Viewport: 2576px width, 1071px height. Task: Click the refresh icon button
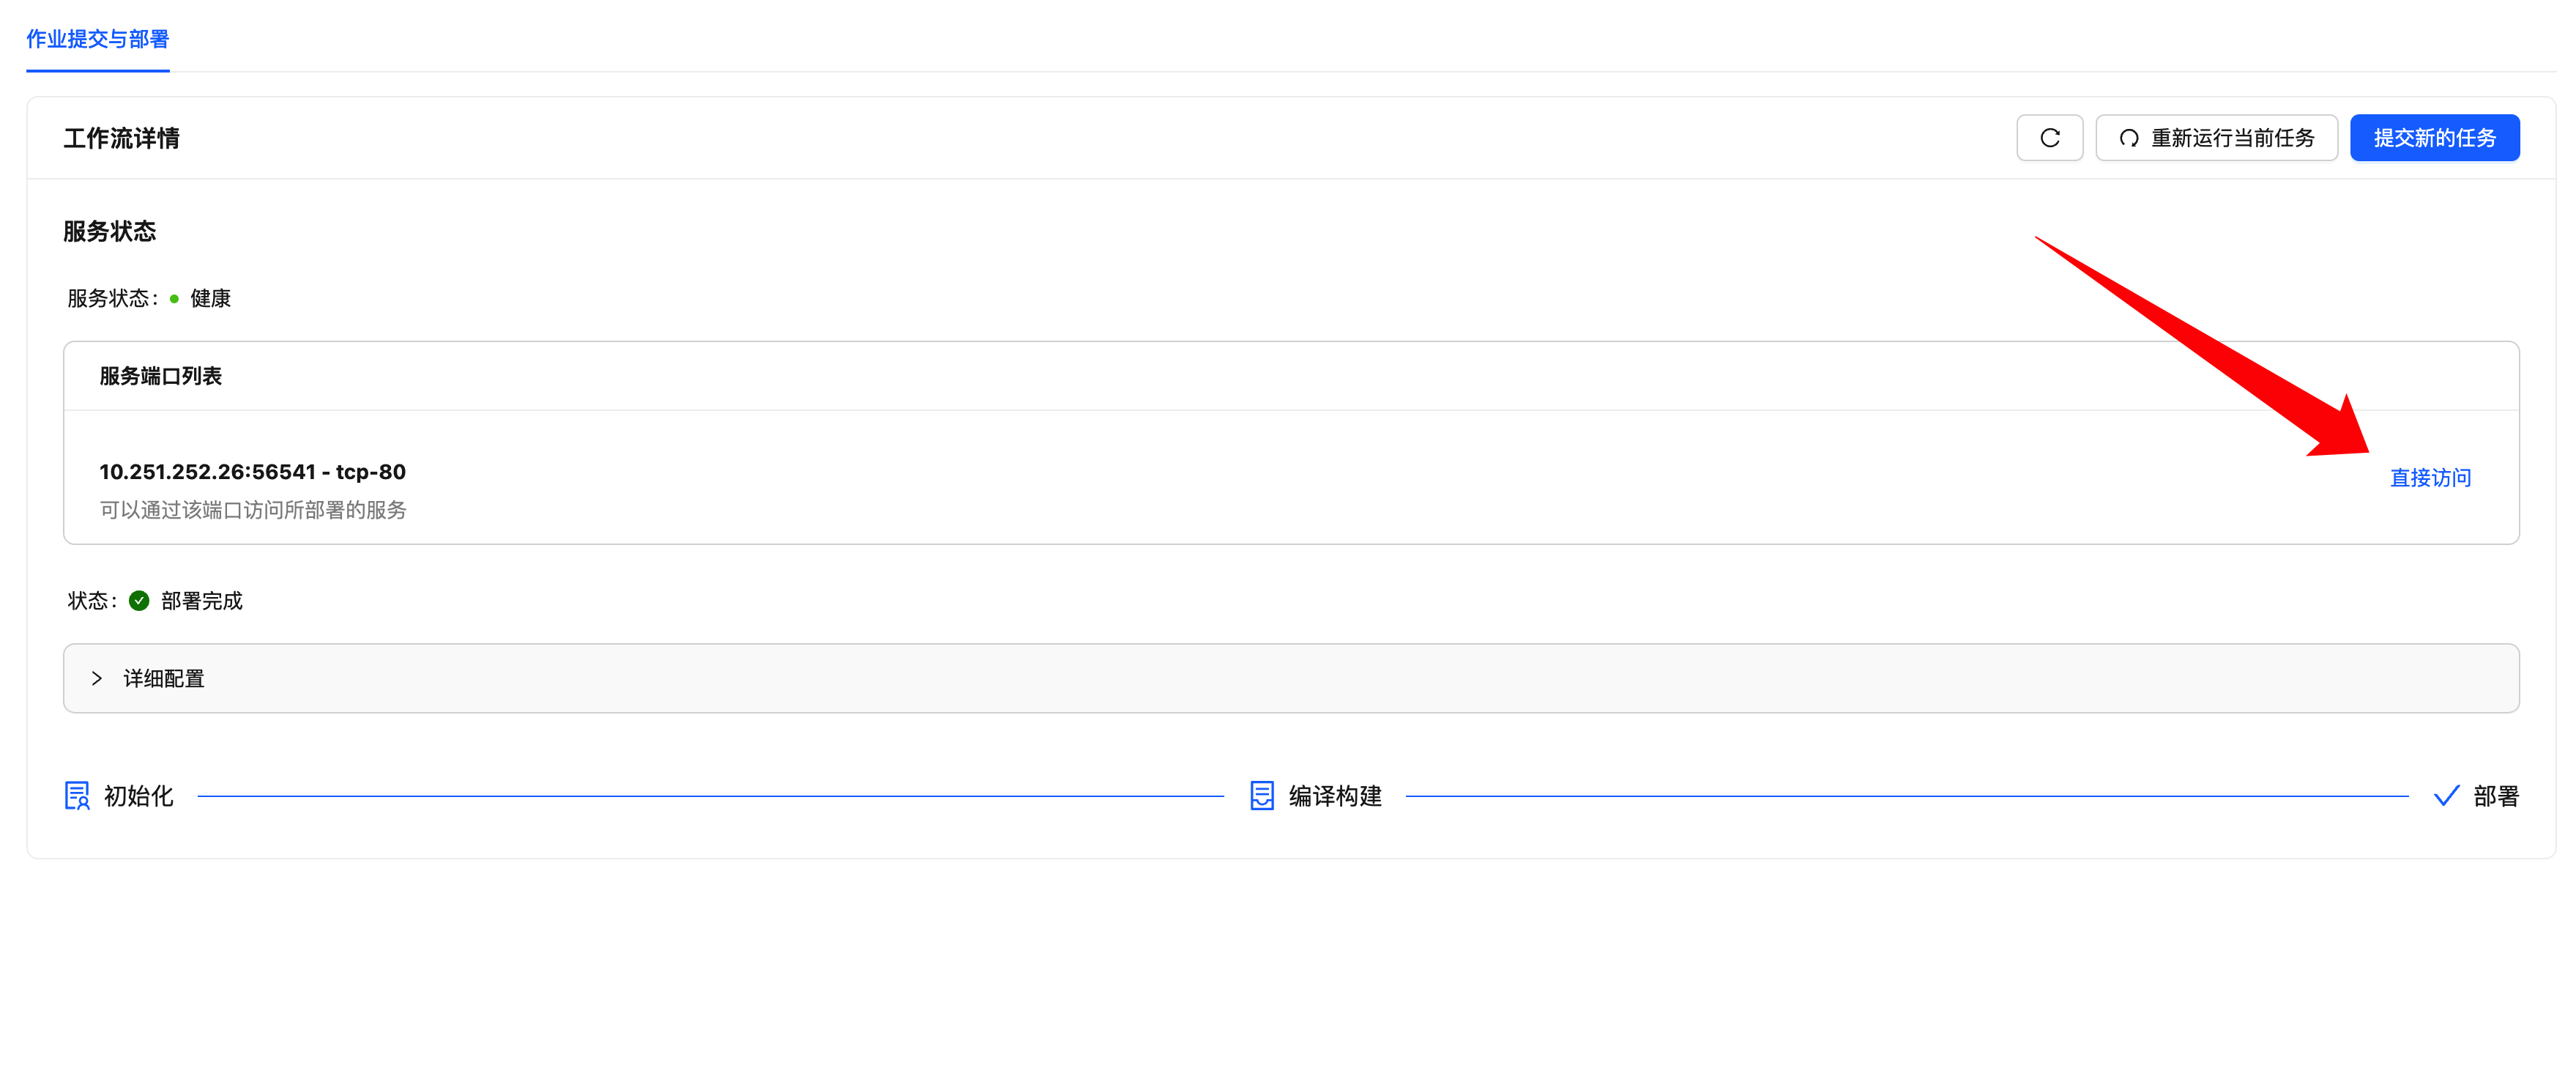2049,138
